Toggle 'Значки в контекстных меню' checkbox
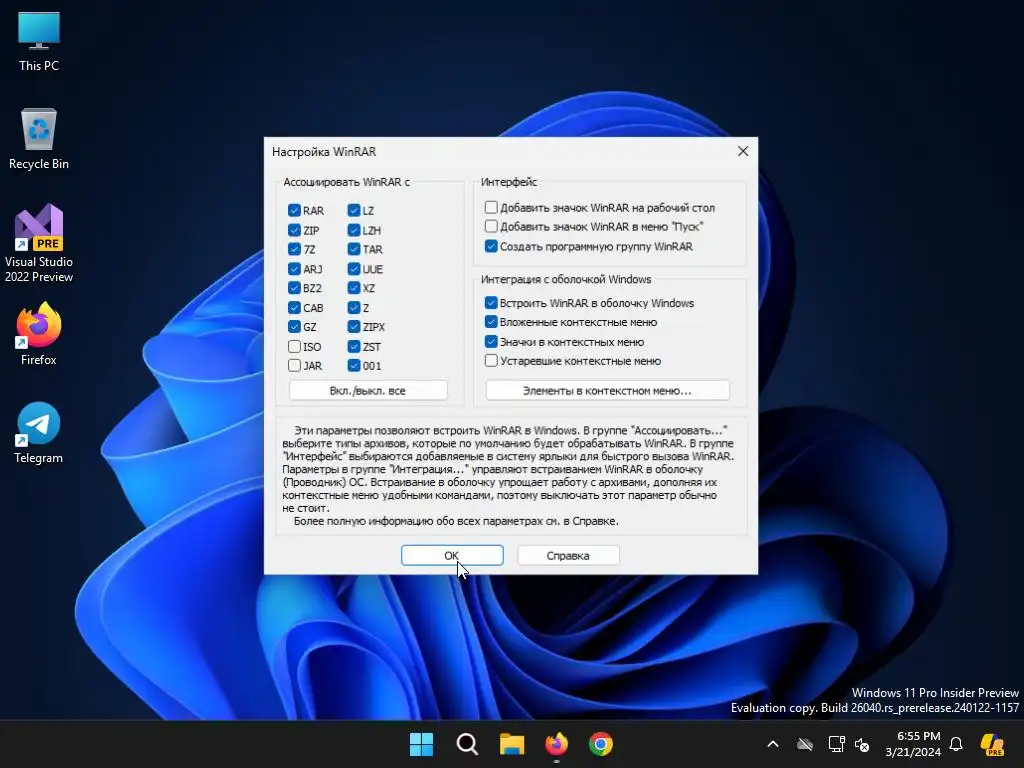The image size is (1024, 768). [x=491, y=341]
